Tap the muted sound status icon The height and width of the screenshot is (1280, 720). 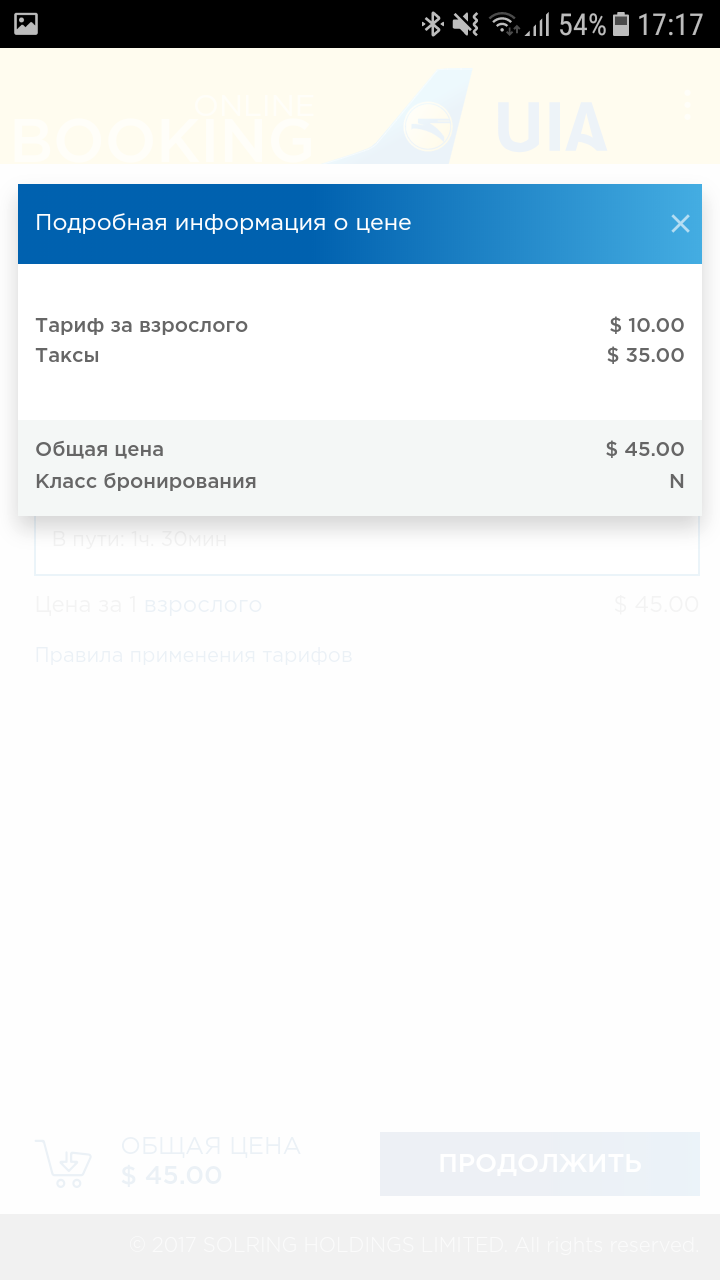(x=465, y=24)
